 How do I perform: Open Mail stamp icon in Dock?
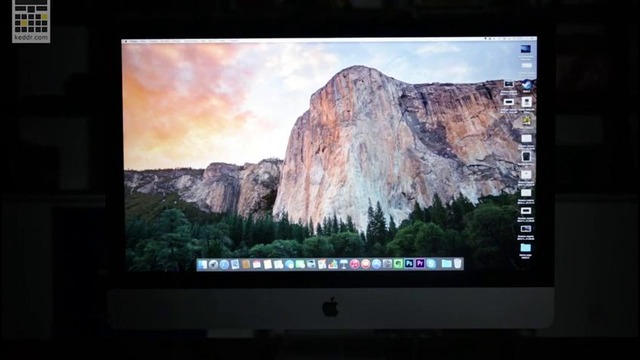pyautogui.click(x=235, y=264)
